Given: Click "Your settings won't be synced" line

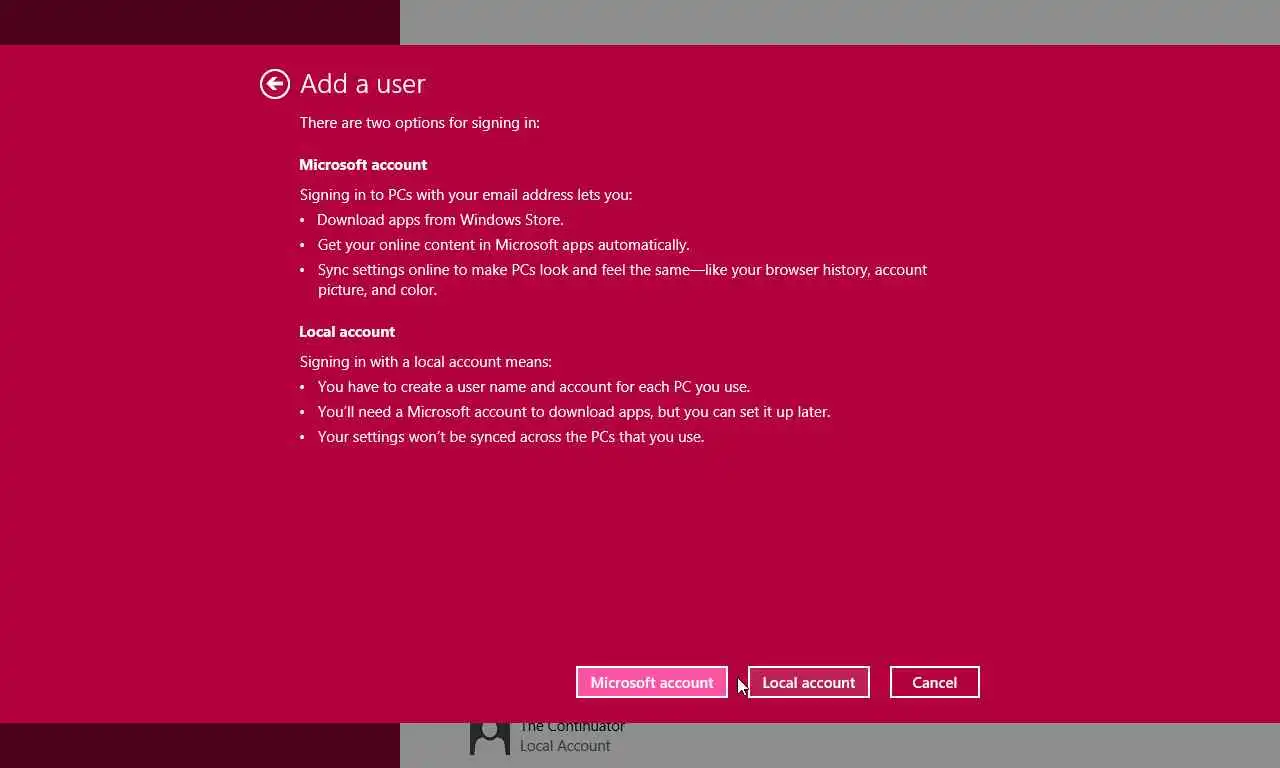Looking at the screenshot, I should [x=511, y=437].
